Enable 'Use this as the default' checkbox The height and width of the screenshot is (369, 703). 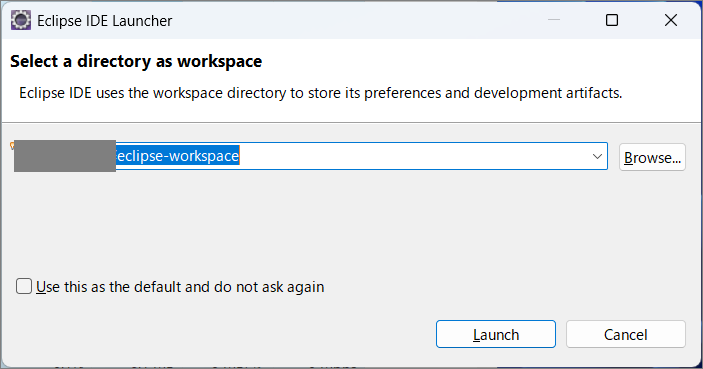24,286
